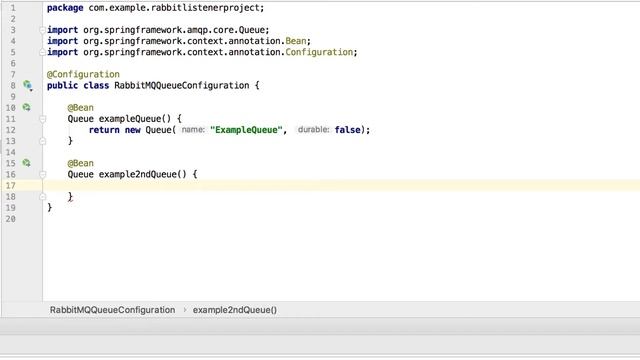Click the public class keywords
This screenshot has height=360, width=640.
[78, 85]
